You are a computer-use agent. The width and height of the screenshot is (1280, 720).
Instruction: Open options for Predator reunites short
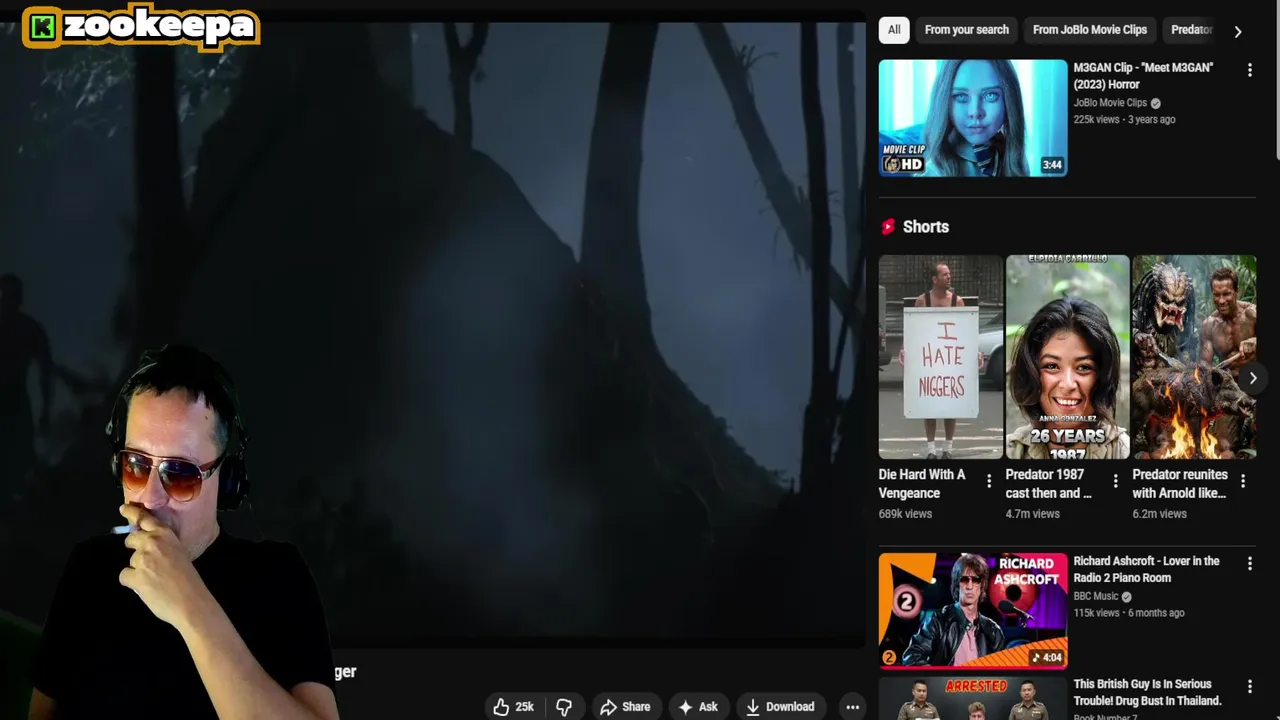point(1243,481)
